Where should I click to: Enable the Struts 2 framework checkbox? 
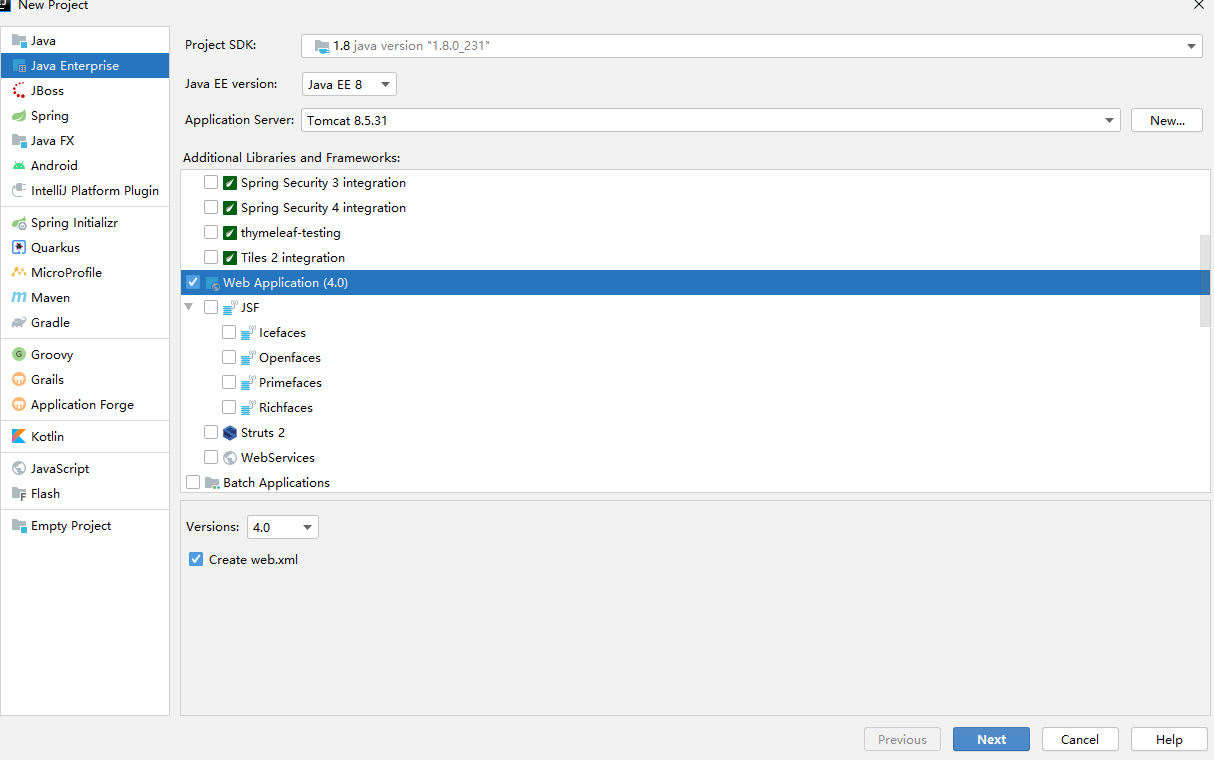[x=210, y=432]
